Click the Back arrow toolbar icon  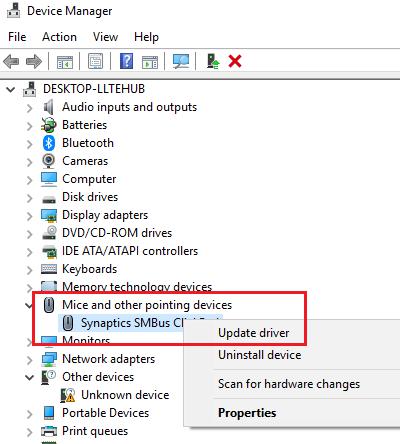11,62
